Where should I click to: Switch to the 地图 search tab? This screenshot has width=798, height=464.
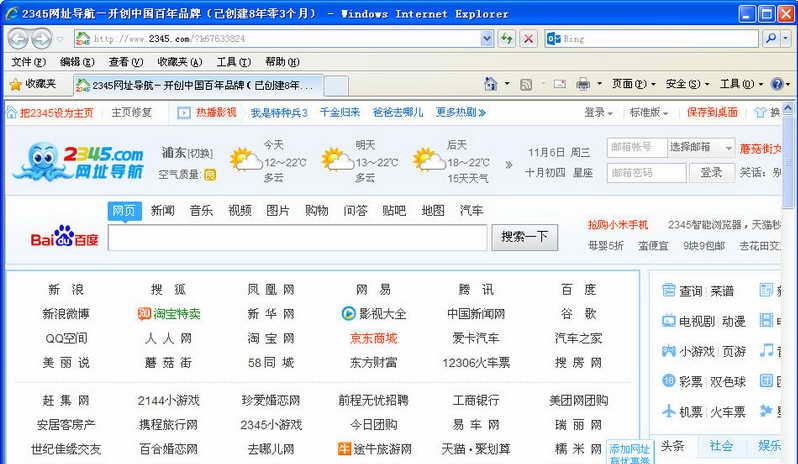(x=433, y=211)
